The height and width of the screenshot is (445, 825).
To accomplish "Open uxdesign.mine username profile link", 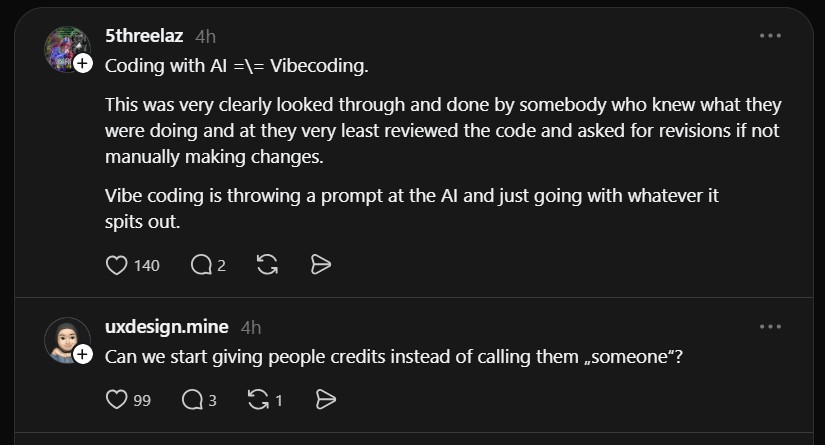I will [167, 327].
